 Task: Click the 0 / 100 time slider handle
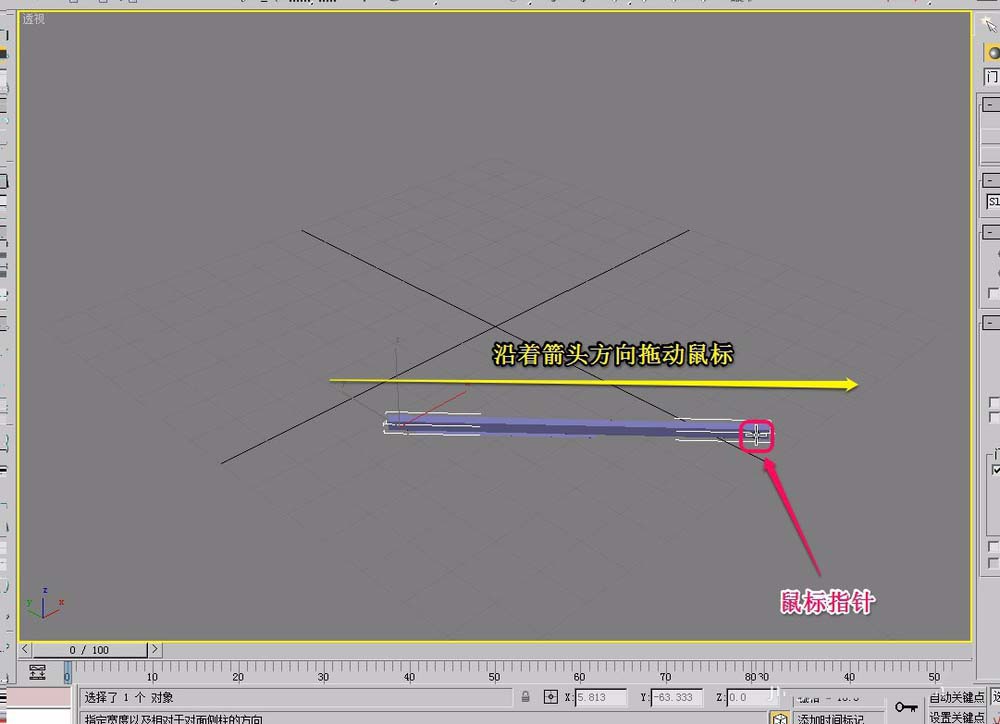(89, 649)
